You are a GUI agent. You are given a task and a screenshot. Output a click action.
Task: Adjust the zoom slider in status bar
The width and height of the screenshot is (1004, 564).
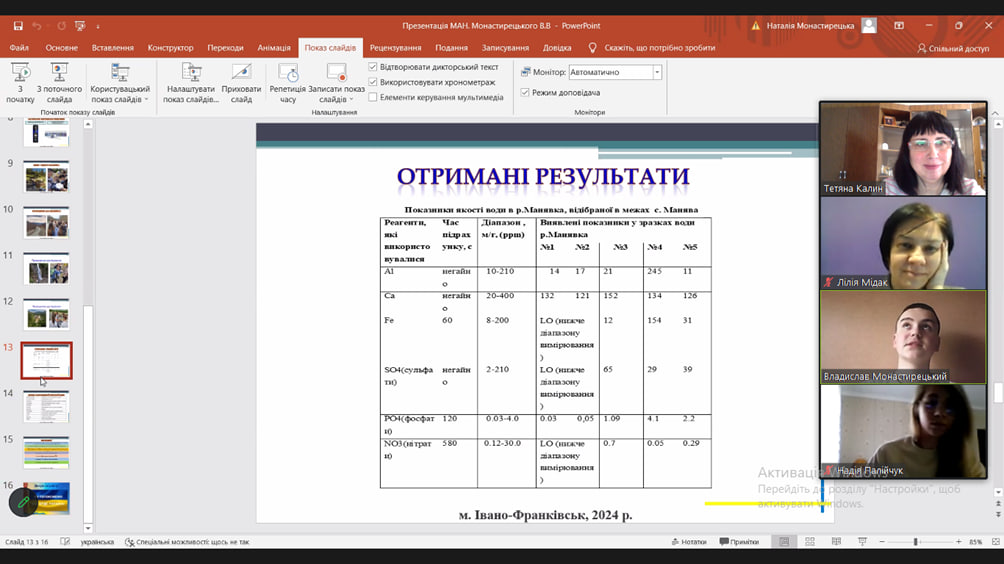pyautogui.click(x=915, y=542)
